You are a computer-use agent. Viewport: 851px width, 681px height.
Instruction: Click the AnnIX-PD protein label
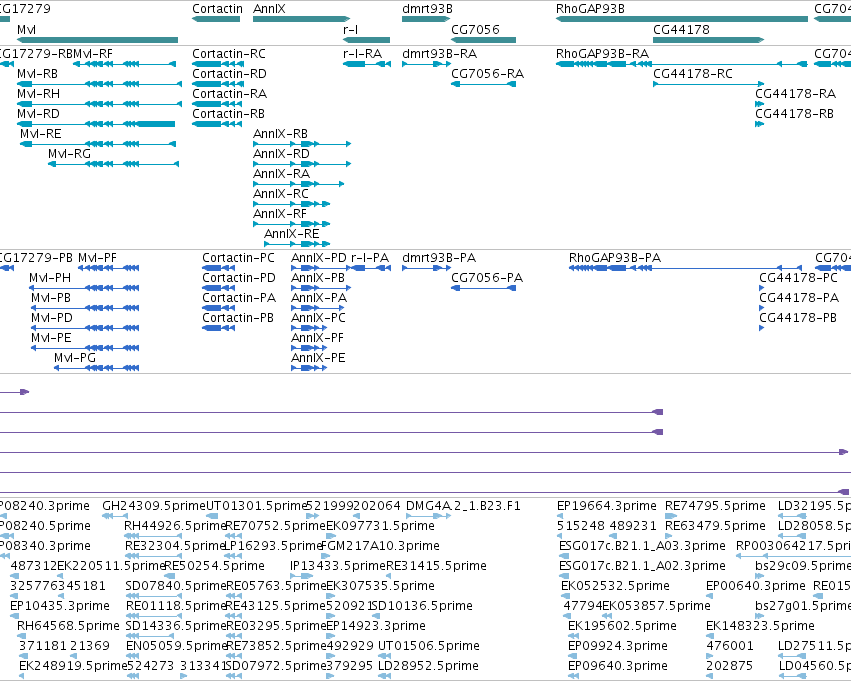tap(319, 257)
